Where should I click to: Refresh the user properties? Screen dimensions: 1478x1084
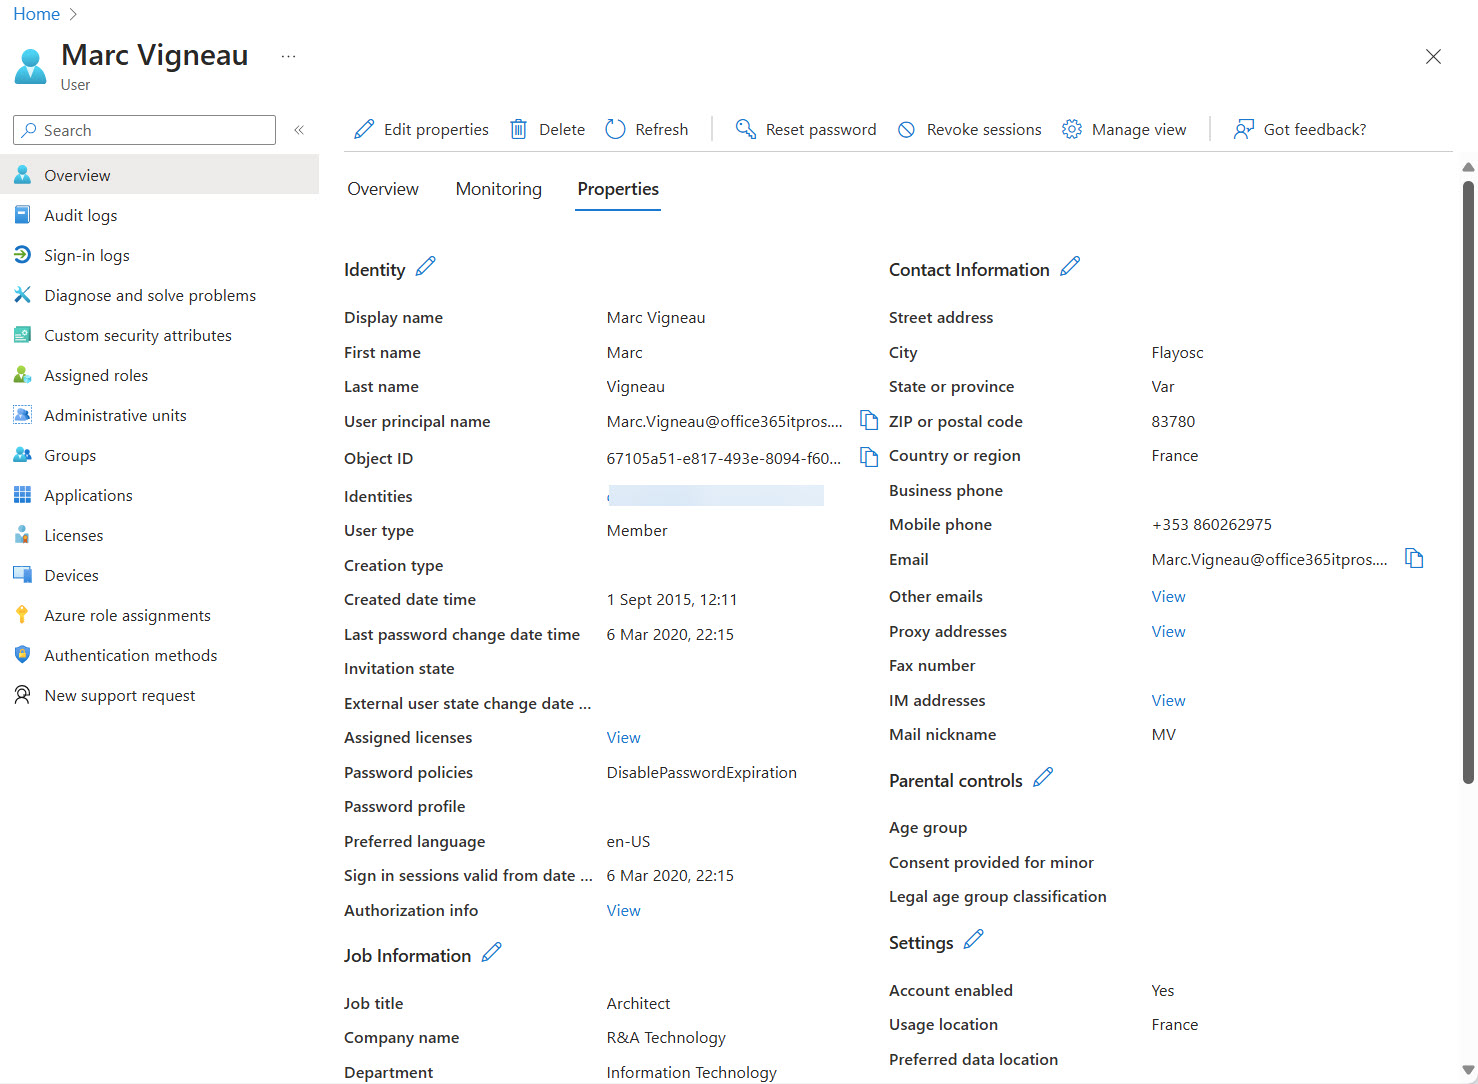pyautogui.click(x=646, y=129)
